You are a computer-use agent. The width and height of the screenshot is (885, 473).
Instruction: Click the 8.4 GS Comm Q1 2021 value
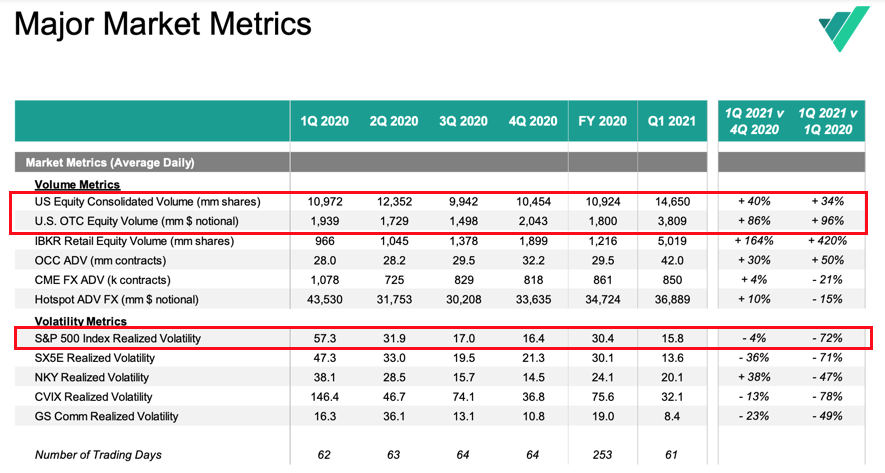coord(672,417)
